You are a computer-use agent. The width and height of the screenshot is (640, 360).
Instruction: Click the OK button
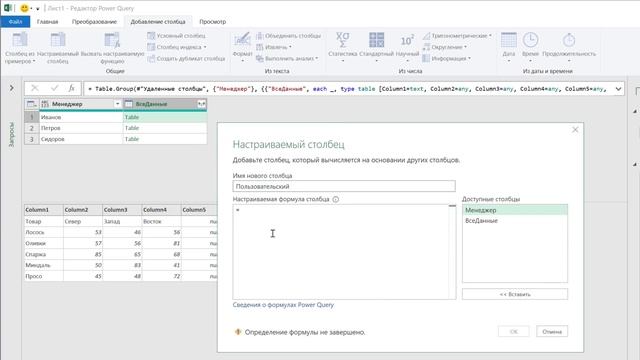[513, 331]
